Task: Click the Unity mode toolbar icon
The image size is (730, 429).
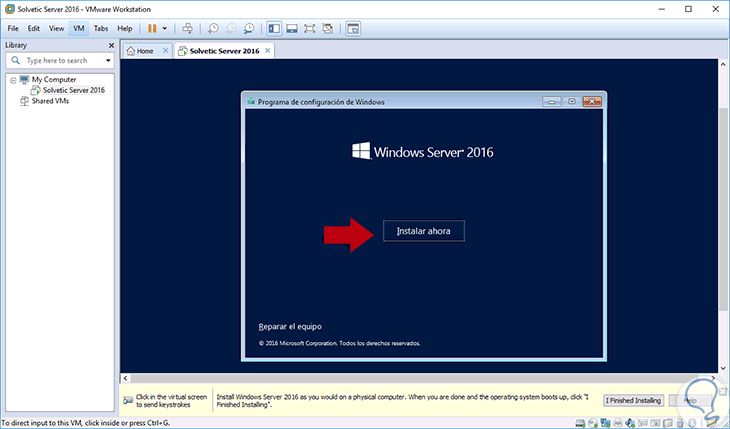Action: pos(328,28)
